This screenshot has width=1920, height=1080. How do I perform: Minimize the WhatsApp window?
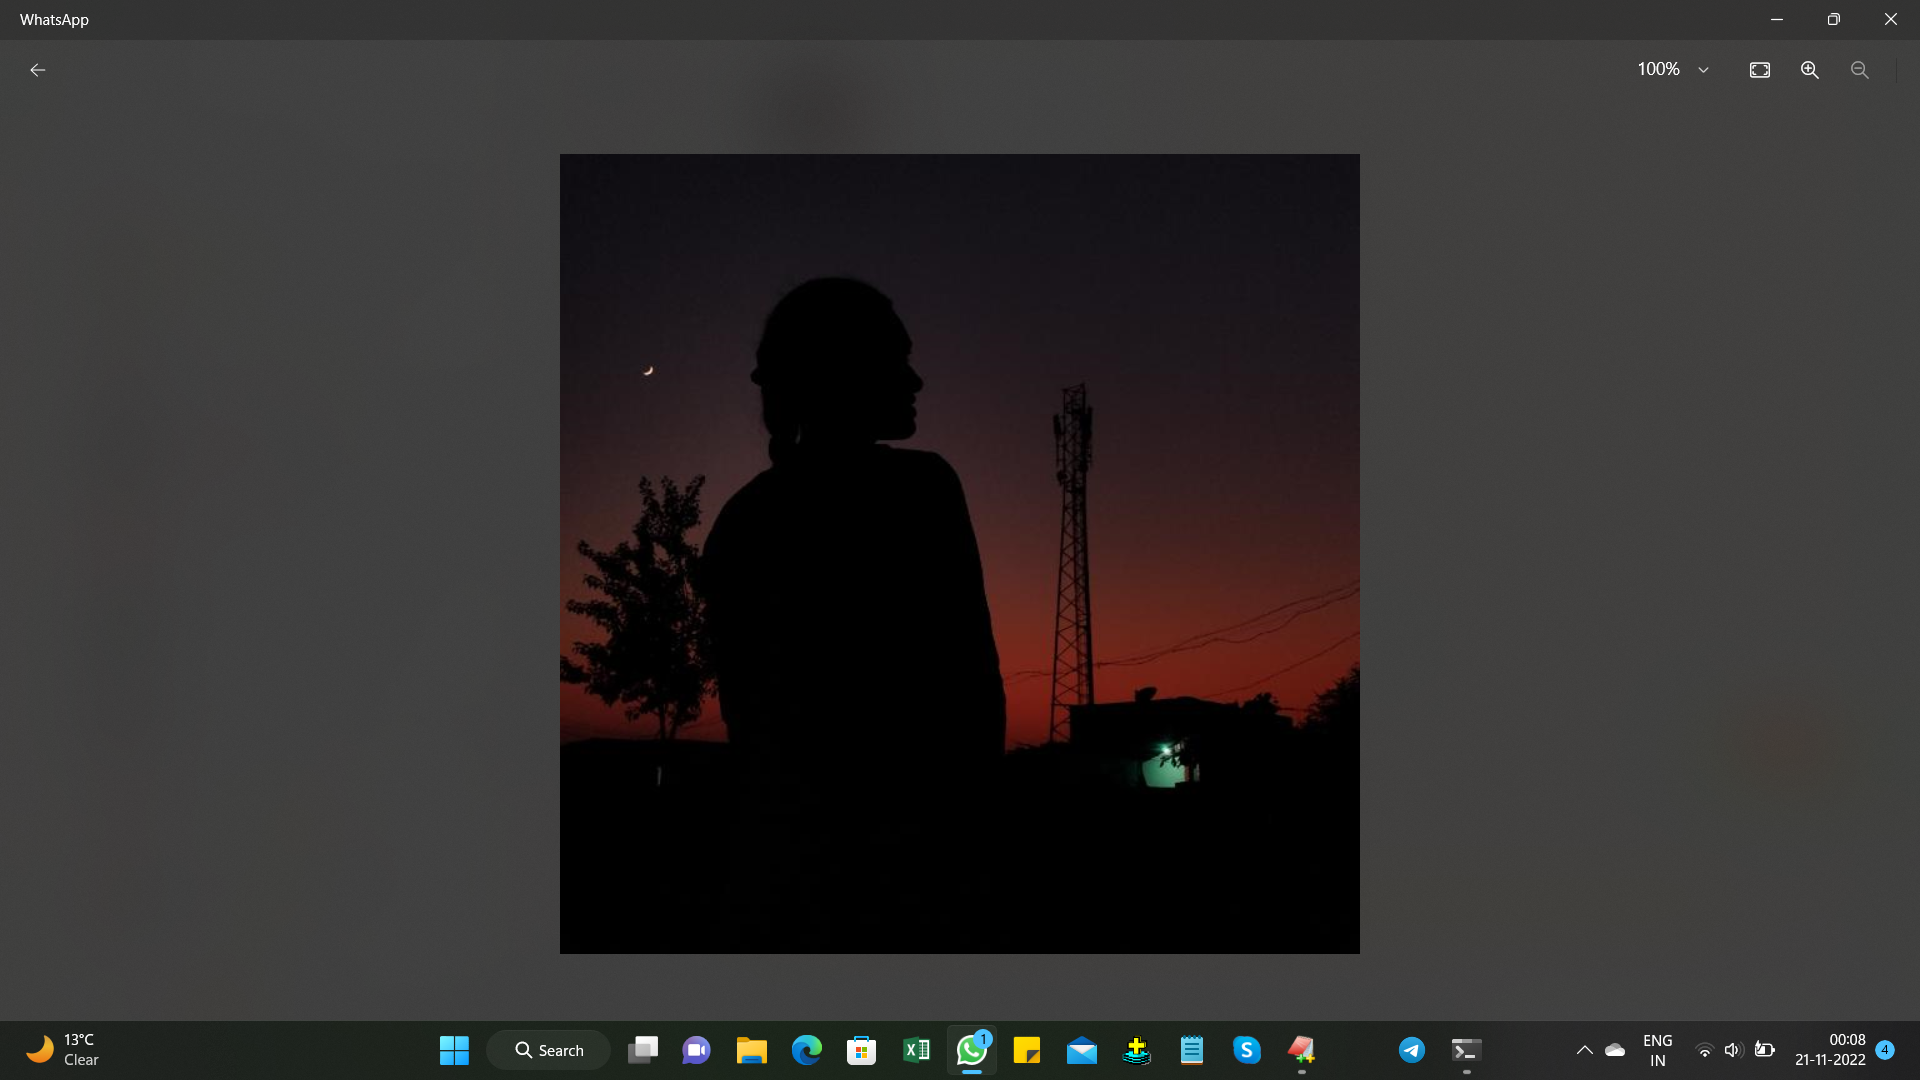(x=1777, y=19)
